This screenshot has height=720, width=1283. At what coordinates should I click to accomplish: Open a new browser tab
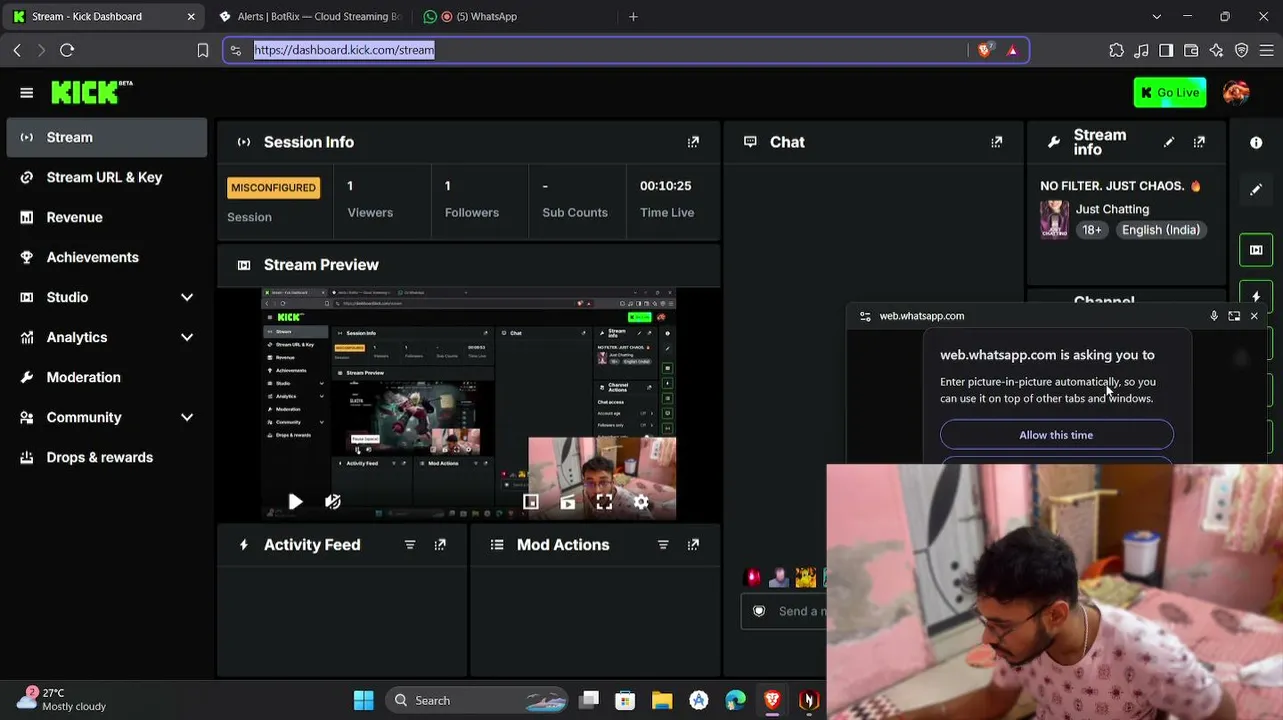[633, 16]
